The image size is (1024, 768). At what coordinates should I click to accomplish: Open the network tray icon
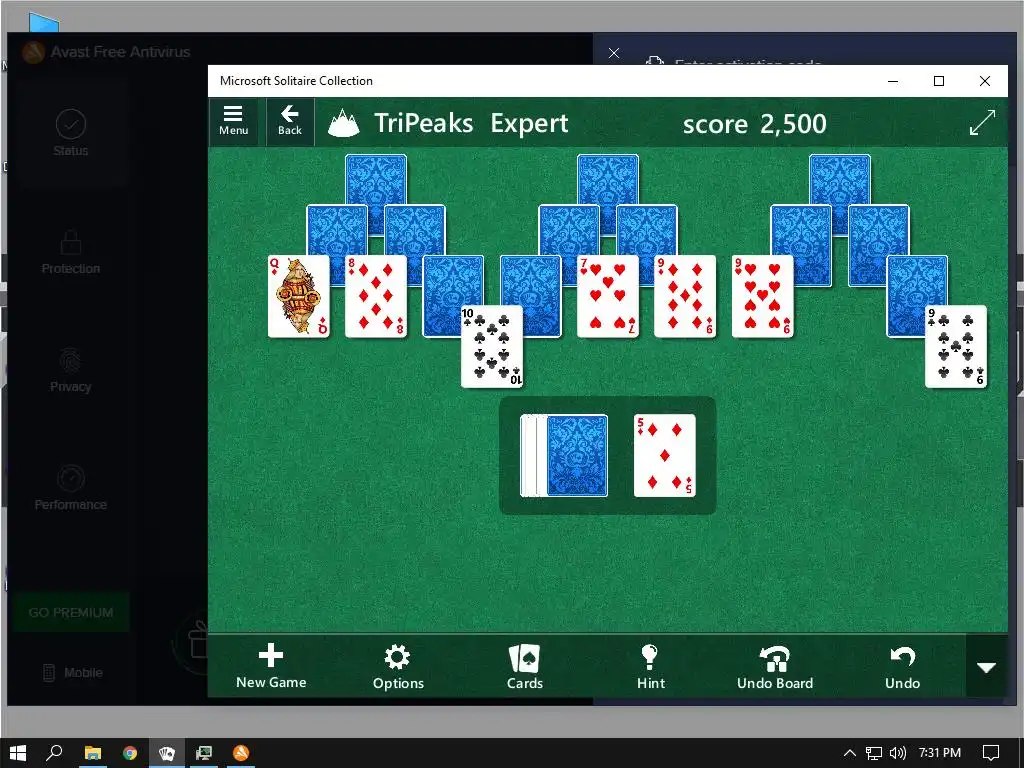[x=874, y=753]
